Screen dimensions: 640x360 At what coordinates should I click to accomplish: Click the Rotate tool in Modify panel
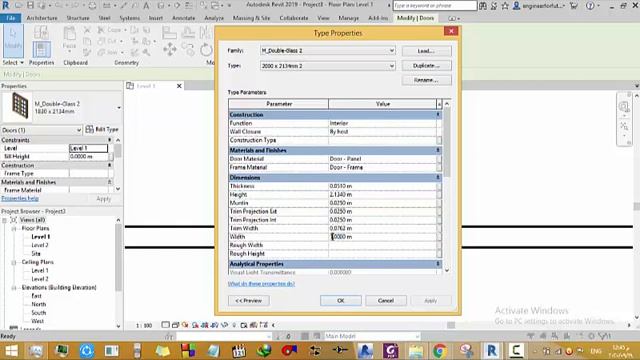pos(206,49)
